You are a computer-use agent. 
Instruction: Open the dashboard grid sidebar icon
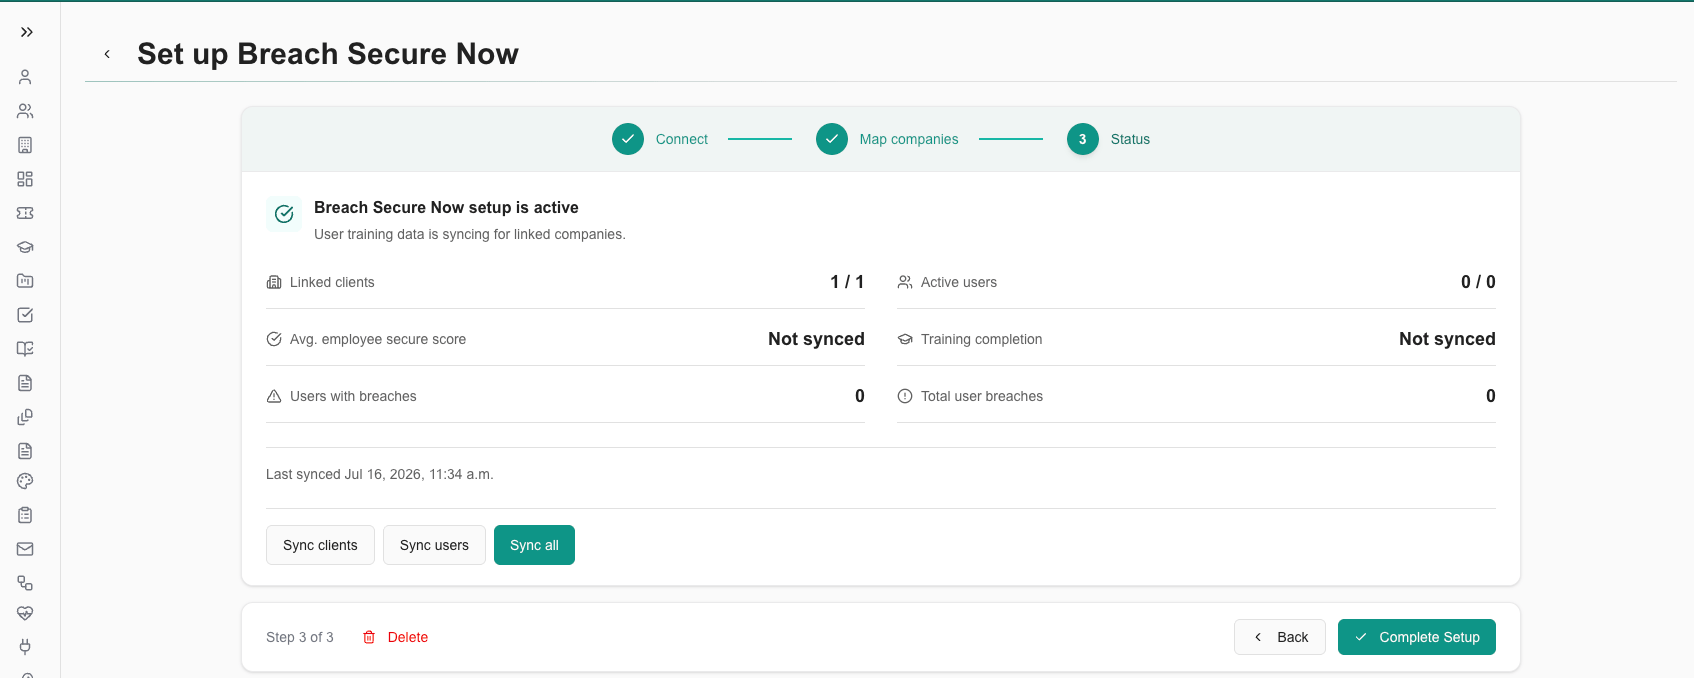coord(25,179)
